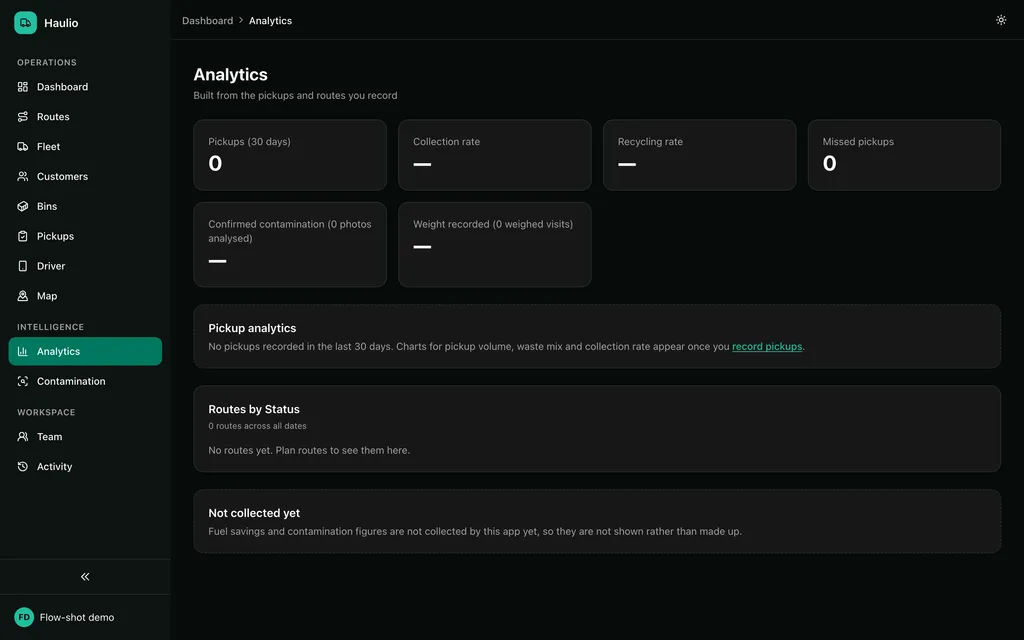Collapse the sidebar with double chevron
The height and width of the screenshot is (640, 1024).
[85, 577]
